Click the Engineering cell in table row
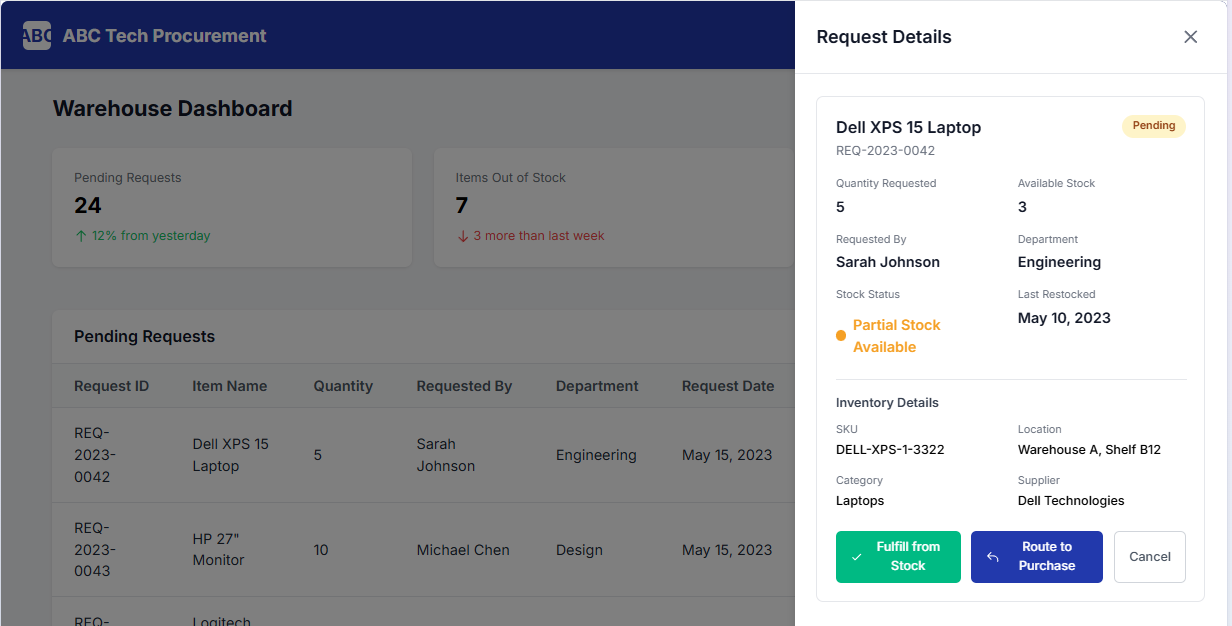Image resolution: width=1232 pixels, height=626 pixels. coord(596,455)
